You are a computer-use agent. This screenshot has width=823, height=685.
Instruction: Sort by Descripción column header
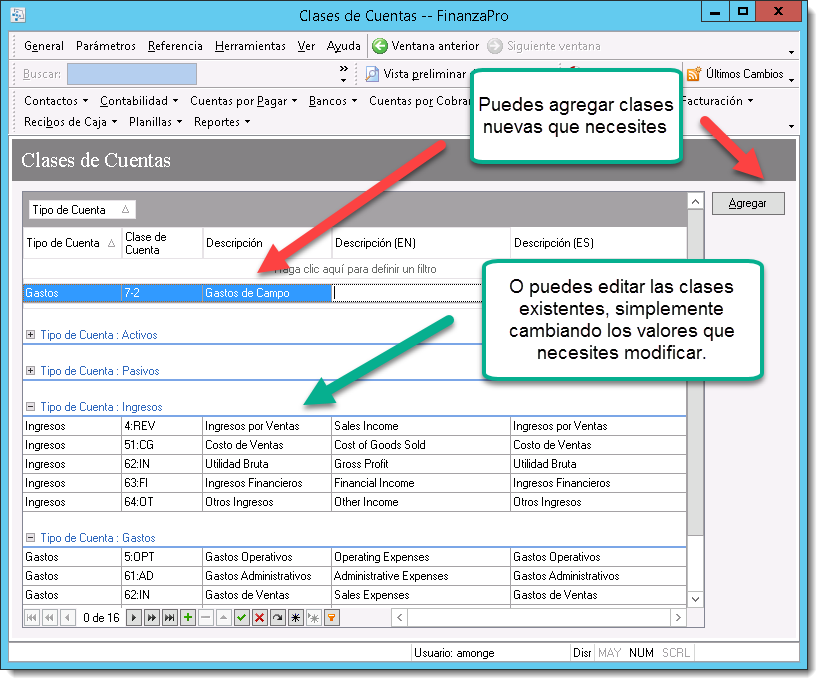pos(268,243)
